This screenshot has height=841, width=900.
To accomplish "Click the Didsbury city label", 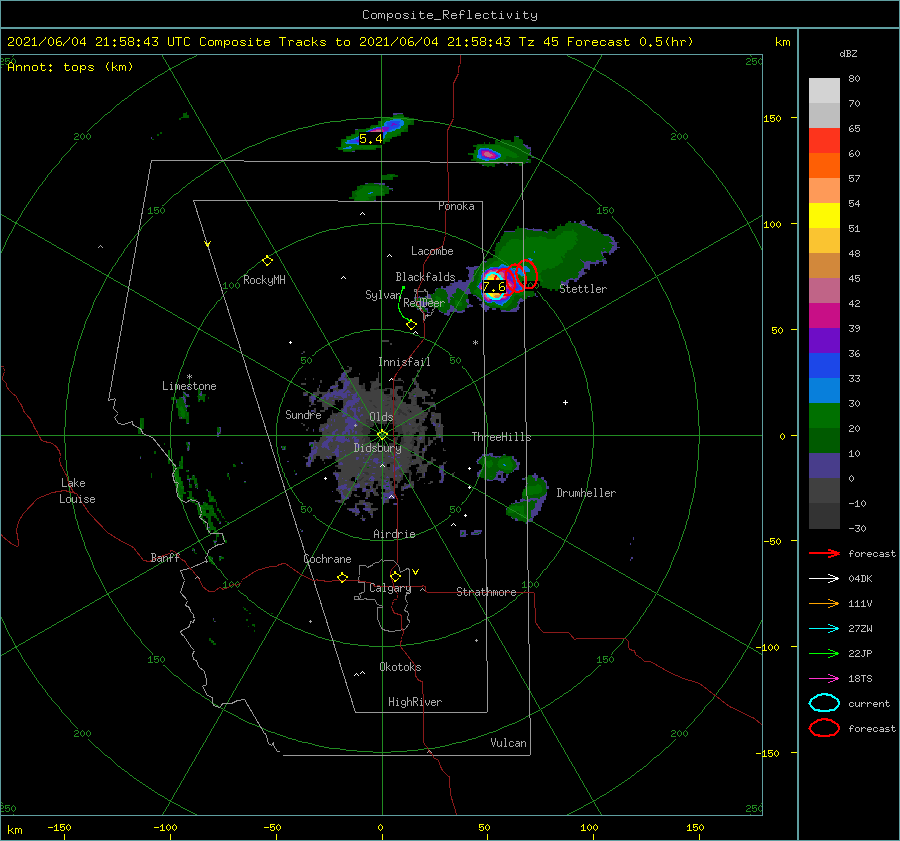I will pyautogui.click(x=377, y=448).
